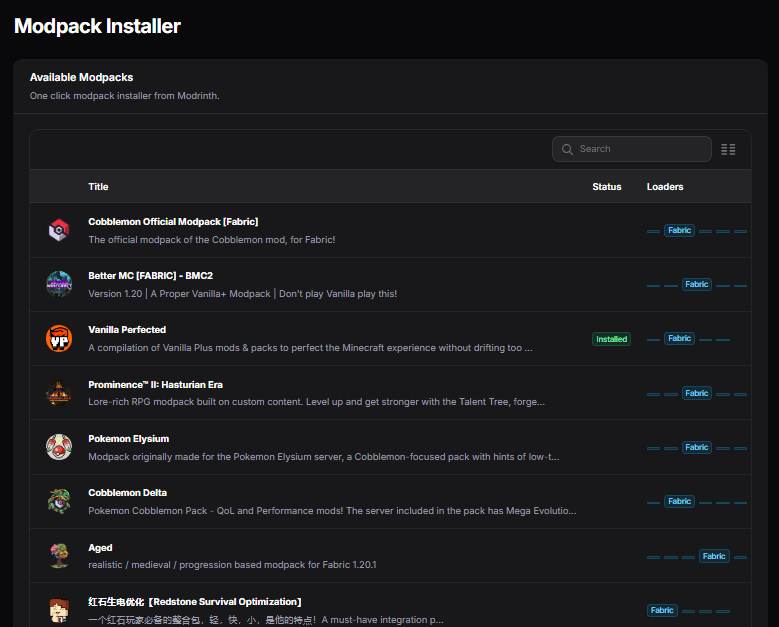779x627 pixels.
Task: Click the Available Modpacks heading
Action: [81, 78]
